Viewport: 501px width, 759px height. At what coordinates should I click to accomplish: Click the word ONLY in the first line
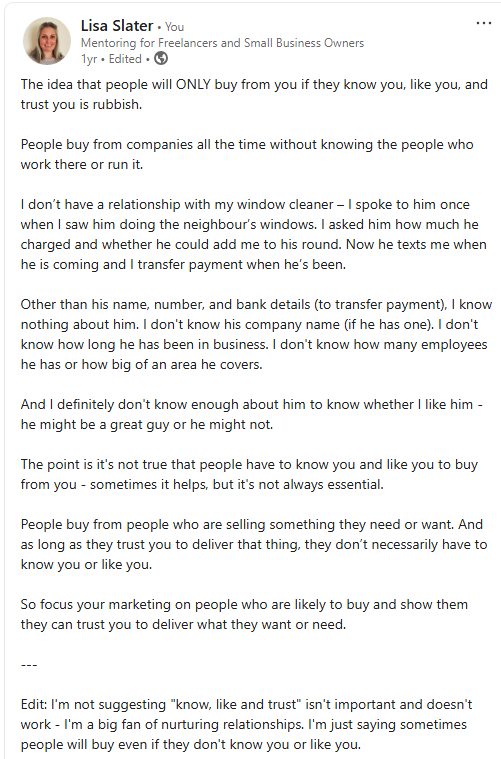point(193,84)
